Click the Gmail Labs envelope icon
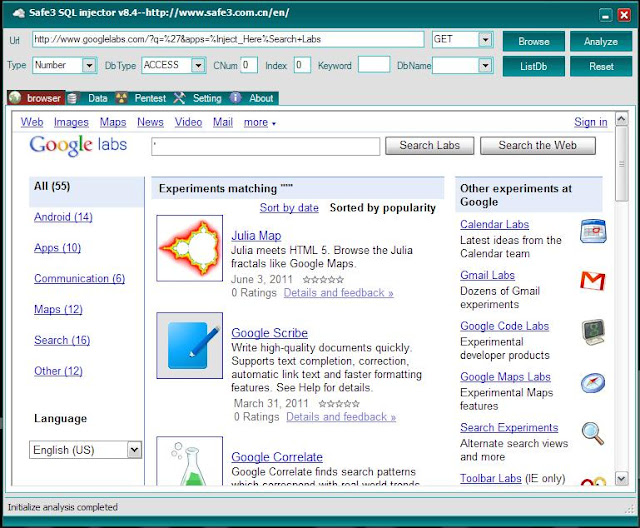 [x=593, y=281]
